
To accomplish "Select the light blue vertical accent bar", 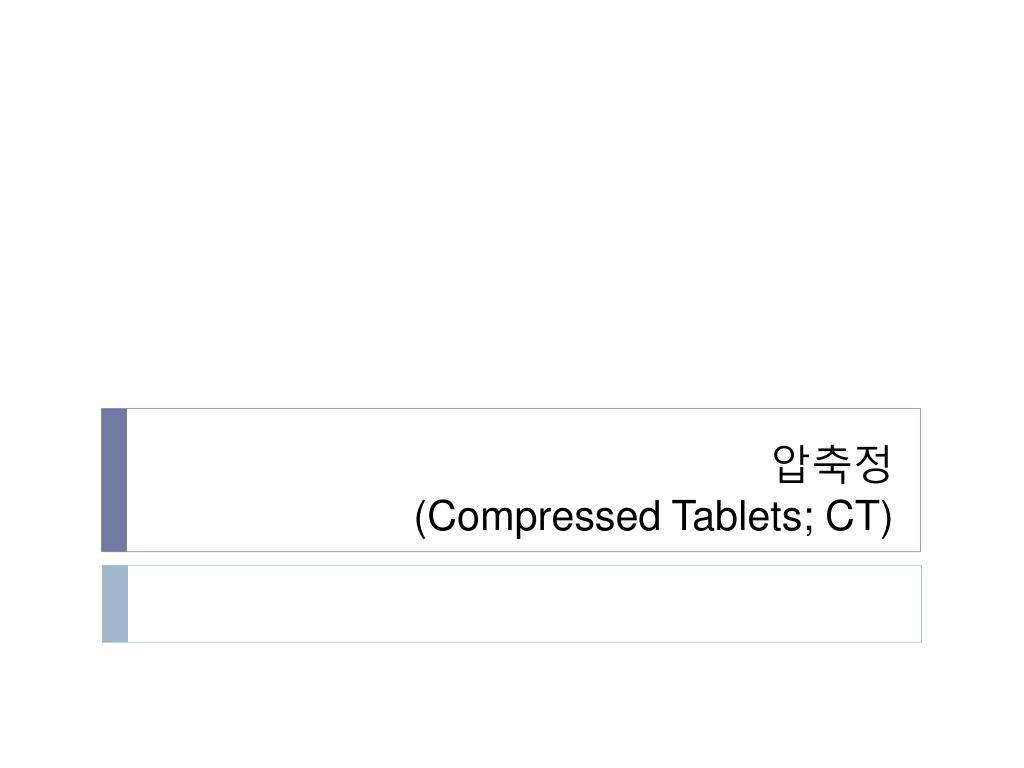I will (115, 604).
